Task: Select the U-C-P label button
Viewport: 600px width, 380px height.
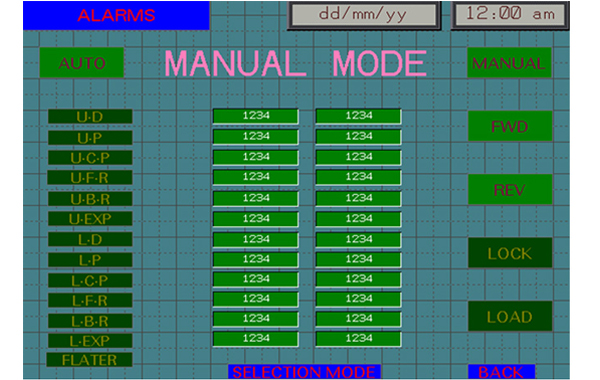Action: coord(90,158)
